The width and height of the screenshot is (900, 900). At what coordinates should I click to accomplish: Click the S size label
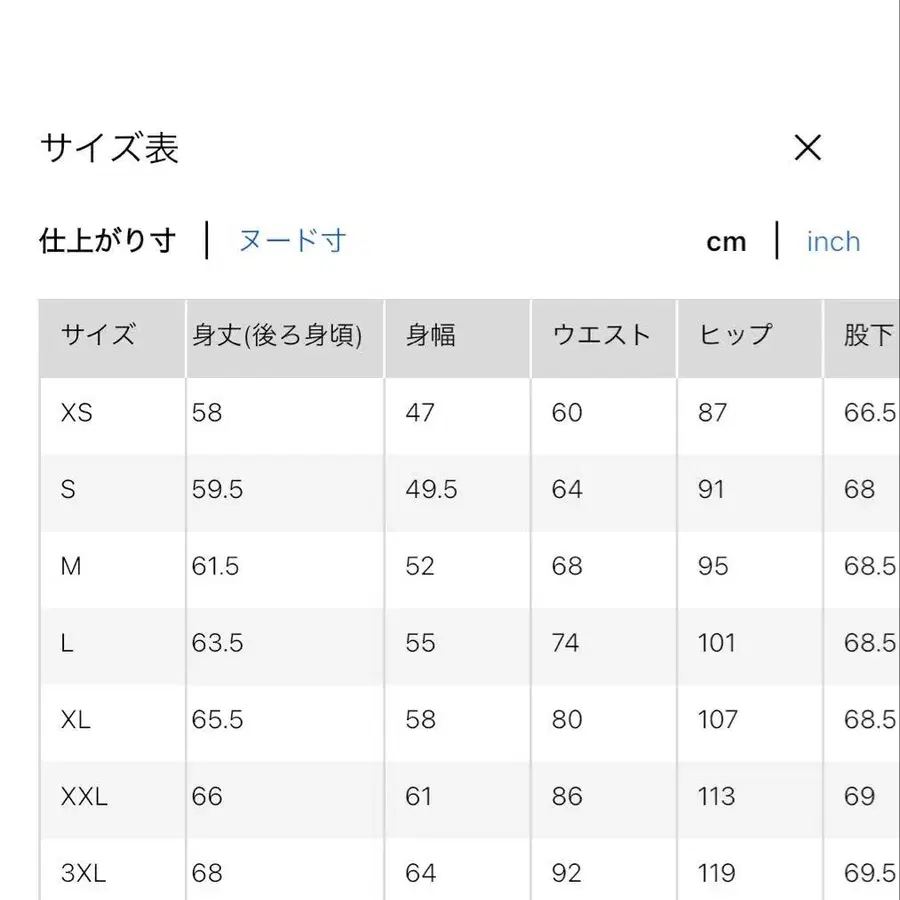(x=69, y=490)
